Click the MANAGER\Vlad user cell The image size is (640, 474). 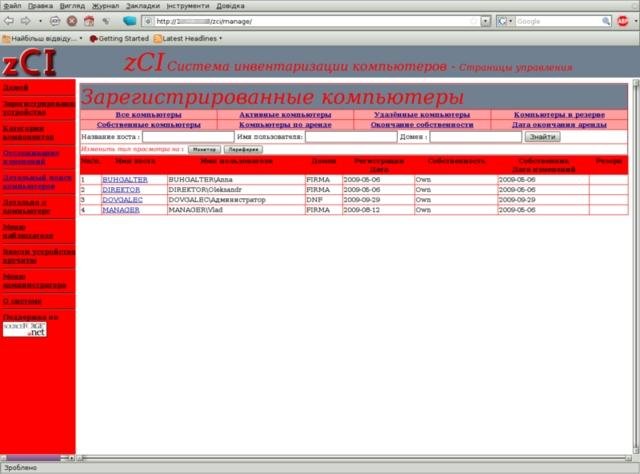coord(236,210)
